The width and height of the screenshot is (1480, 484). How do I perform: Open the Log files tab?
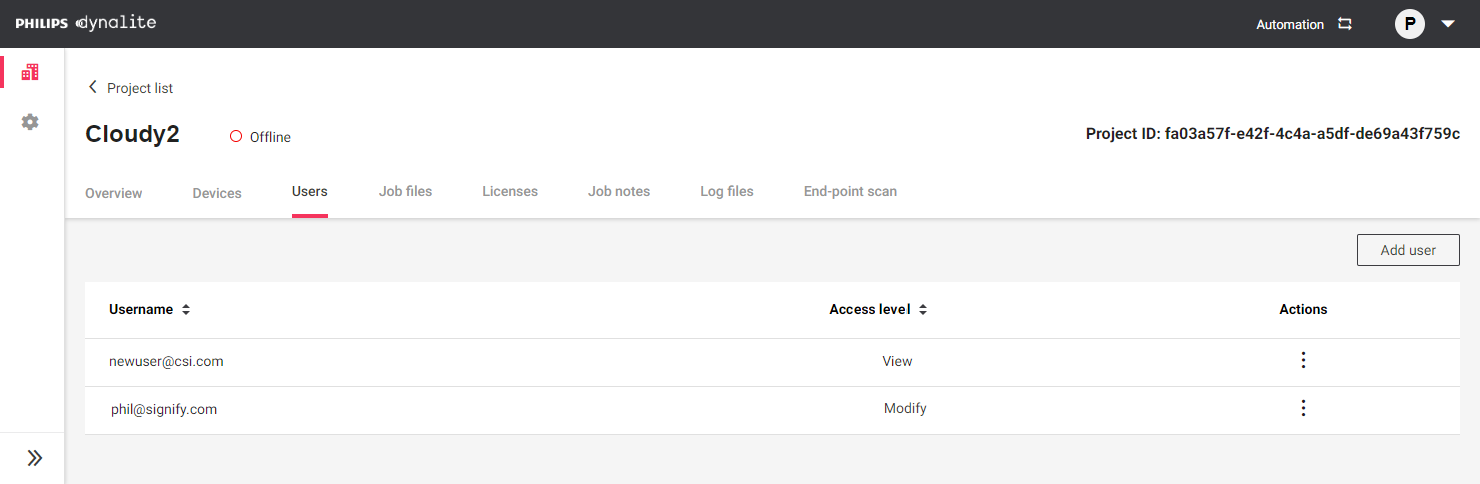pos(726,191)
